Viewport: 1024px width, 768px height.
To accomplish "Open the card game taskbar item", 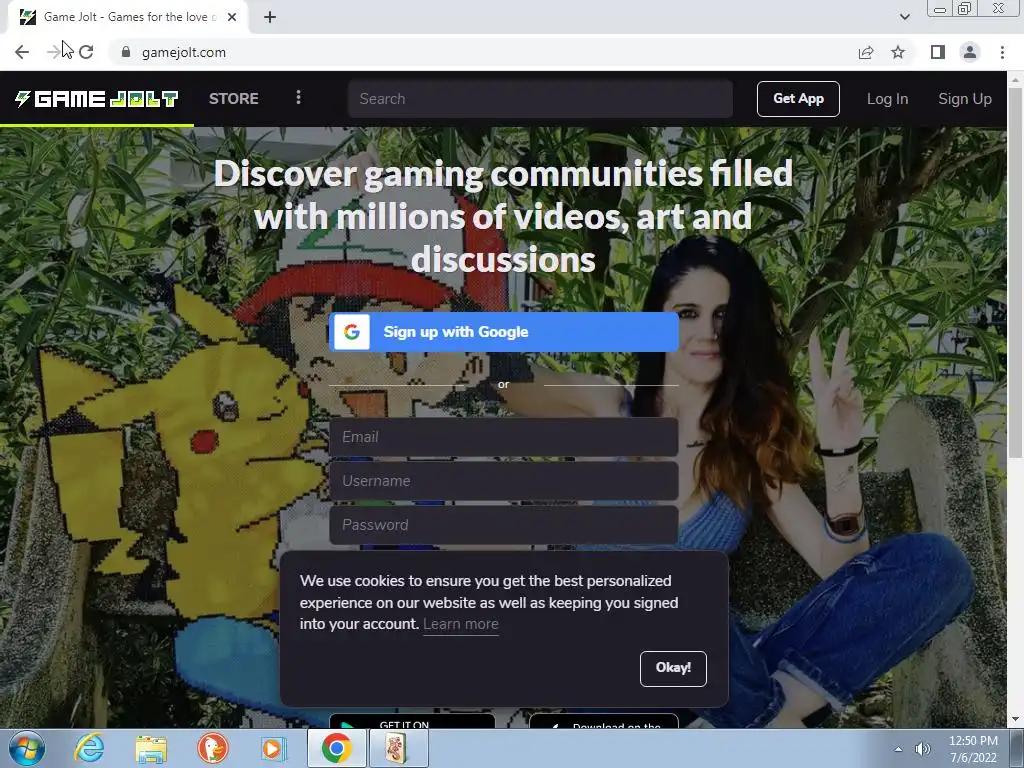I will pyautogui.click(x=398, y=748).
